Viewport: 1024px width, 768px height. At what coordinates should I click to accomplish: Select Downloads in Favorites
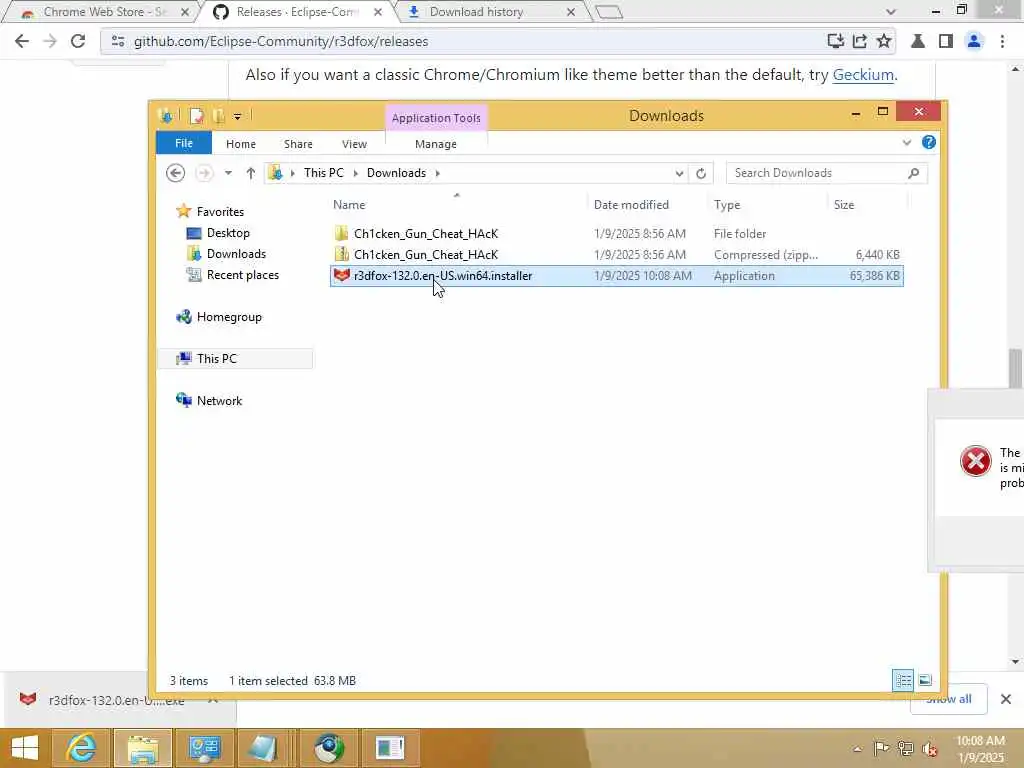pyautogui.click(x=236, y=253)
